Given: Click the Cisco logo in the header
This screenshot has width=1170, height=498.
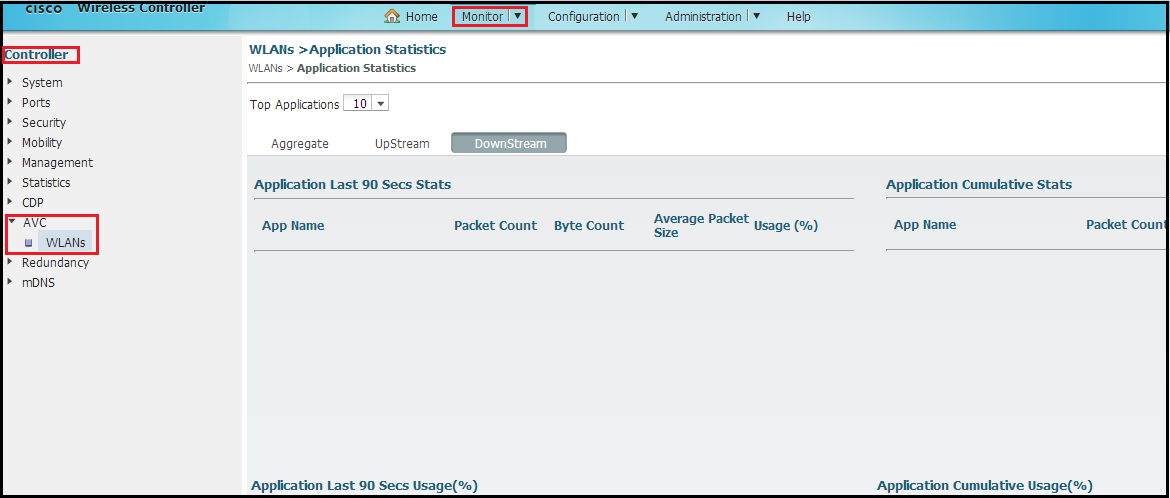Looking at the screenshot, I should [44, 8].
